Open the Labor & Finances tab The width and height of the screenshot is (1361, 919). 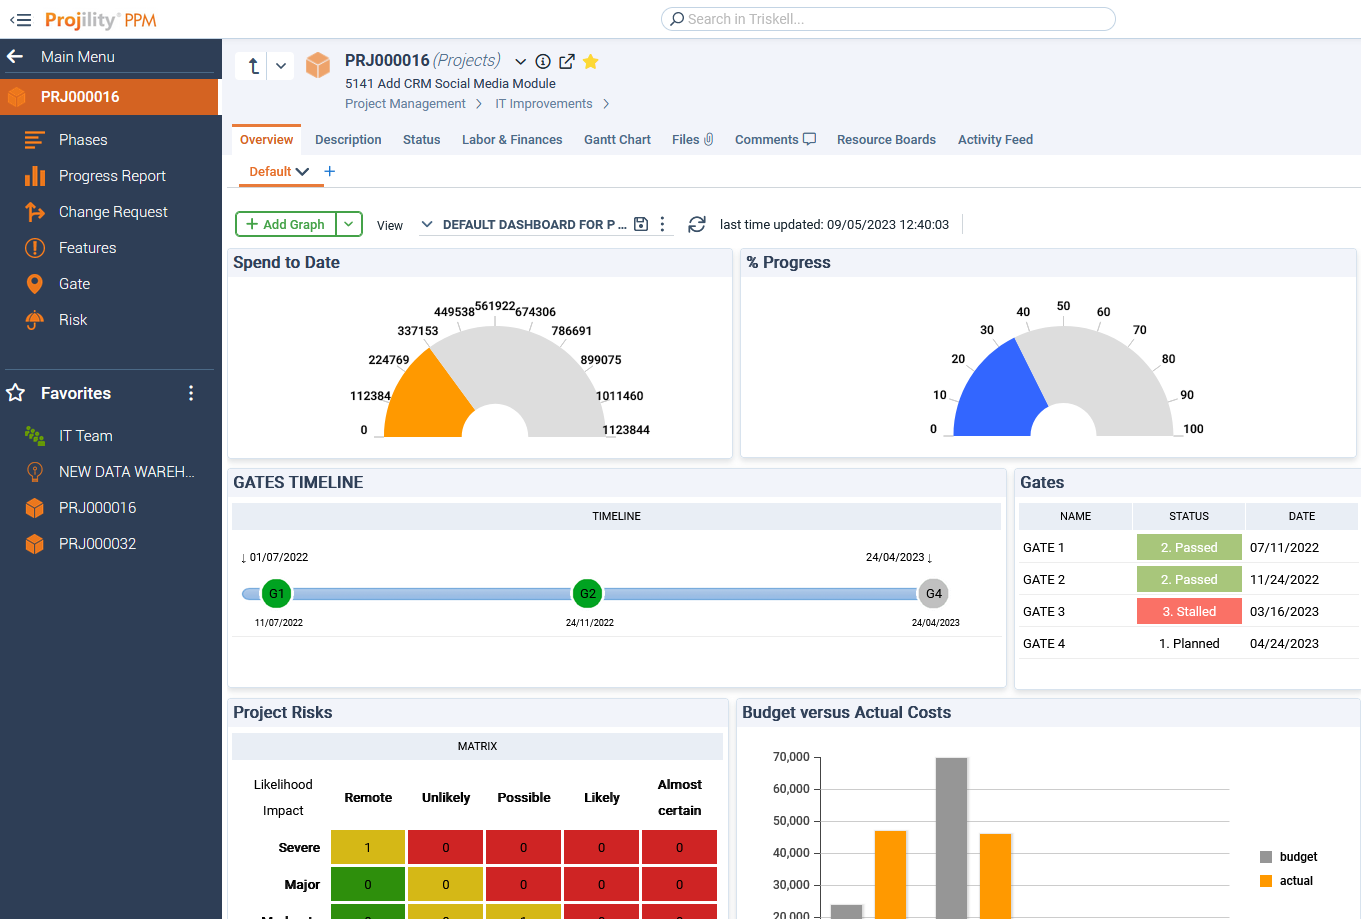coord(512,139)
